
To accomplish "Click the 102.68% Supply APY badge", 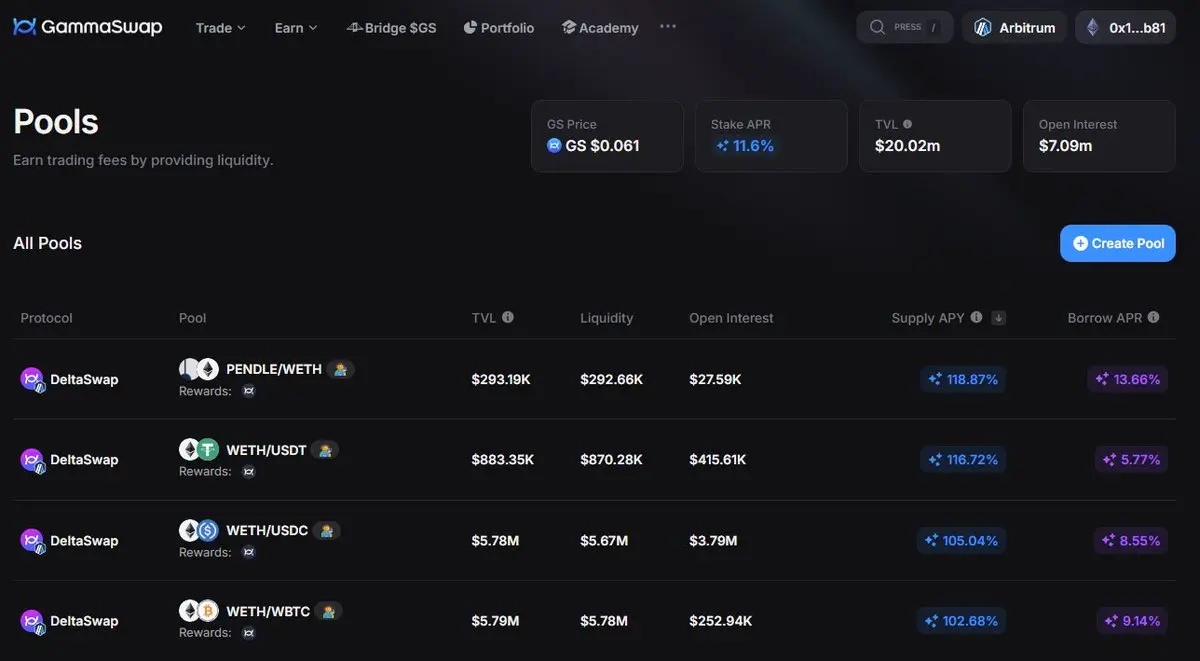I will [x=961, y=621].
